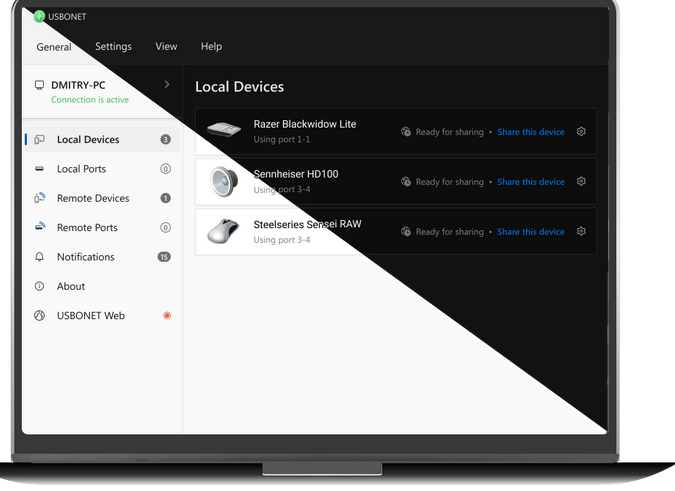This screenshot has height=491, width=675.
Task: Expand the DMITRY-PC connection chevron
Action: pos(167,85)
